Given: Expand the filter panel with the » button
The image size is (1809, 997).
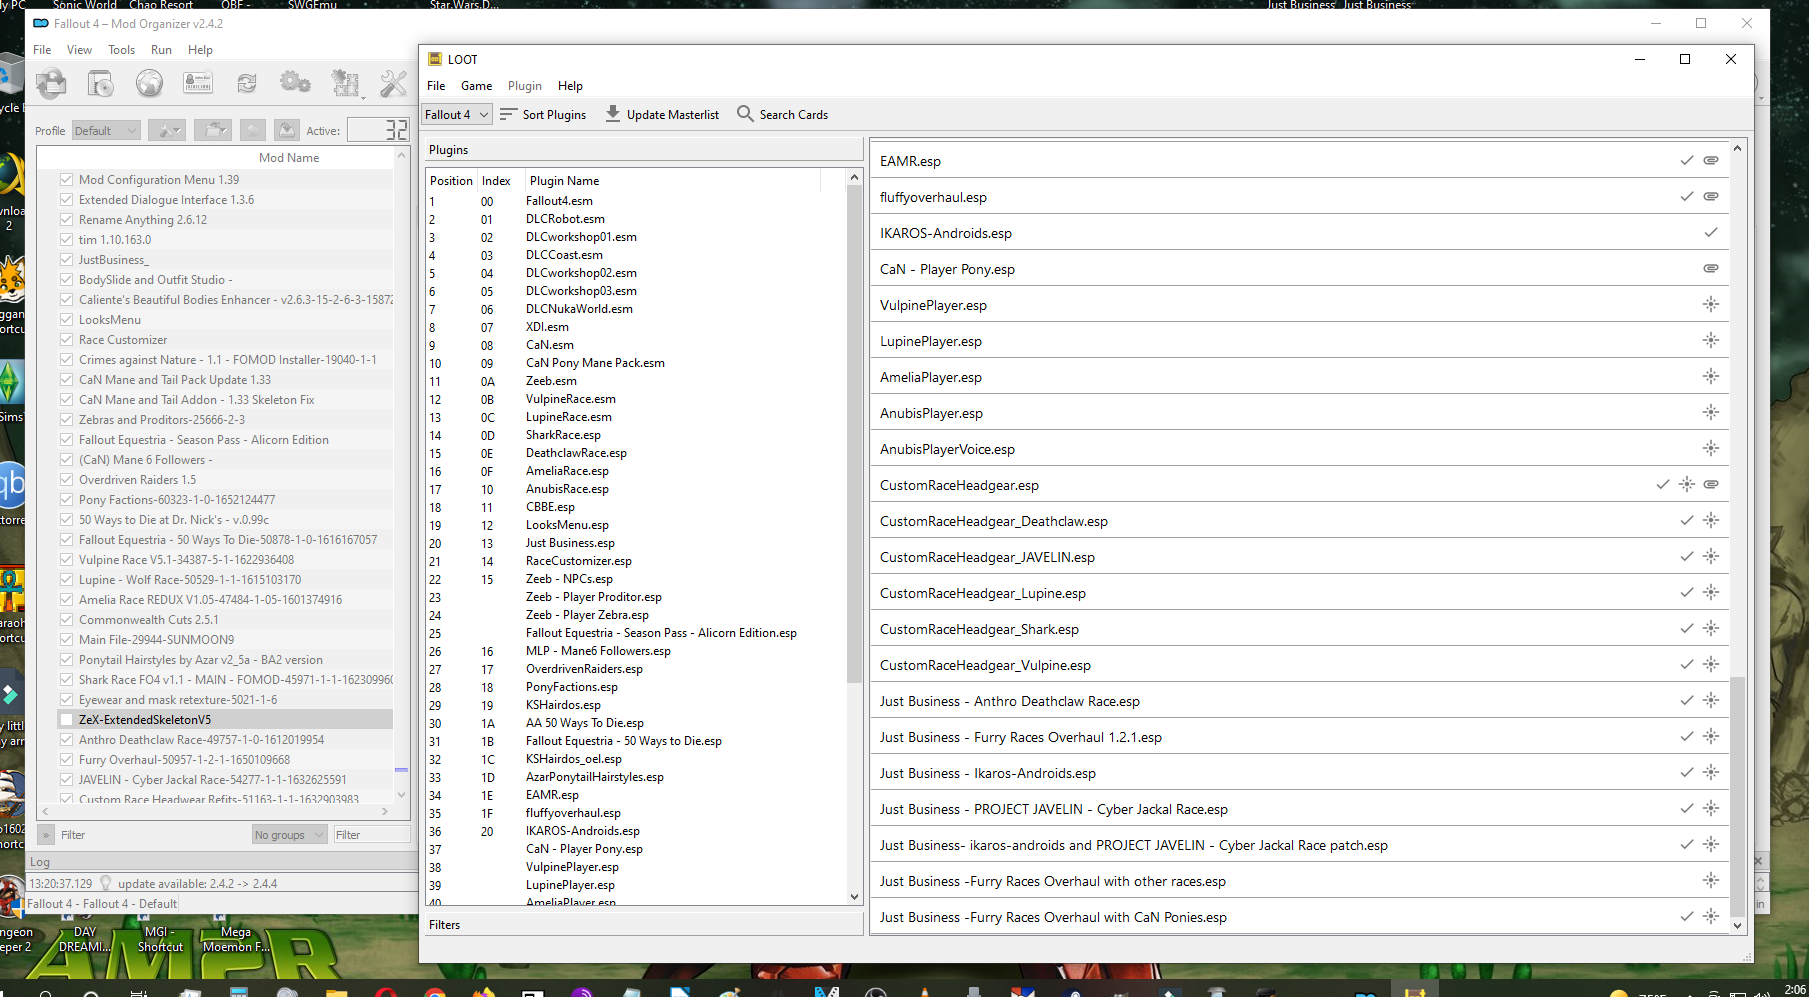Looking at the screenshot, I should (46, 834).
